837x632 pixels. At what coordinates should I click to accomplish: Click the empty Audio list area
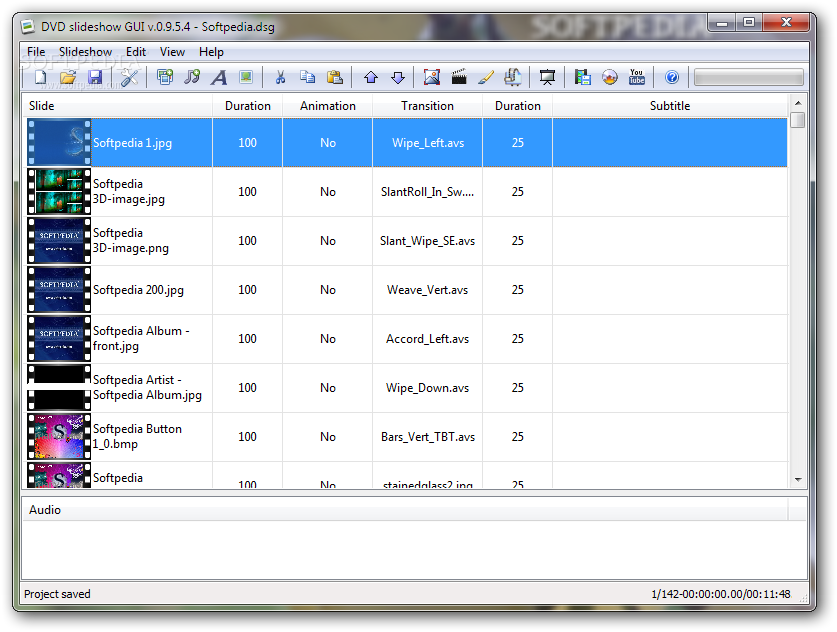pyautogui.click(x=414, y=550)
